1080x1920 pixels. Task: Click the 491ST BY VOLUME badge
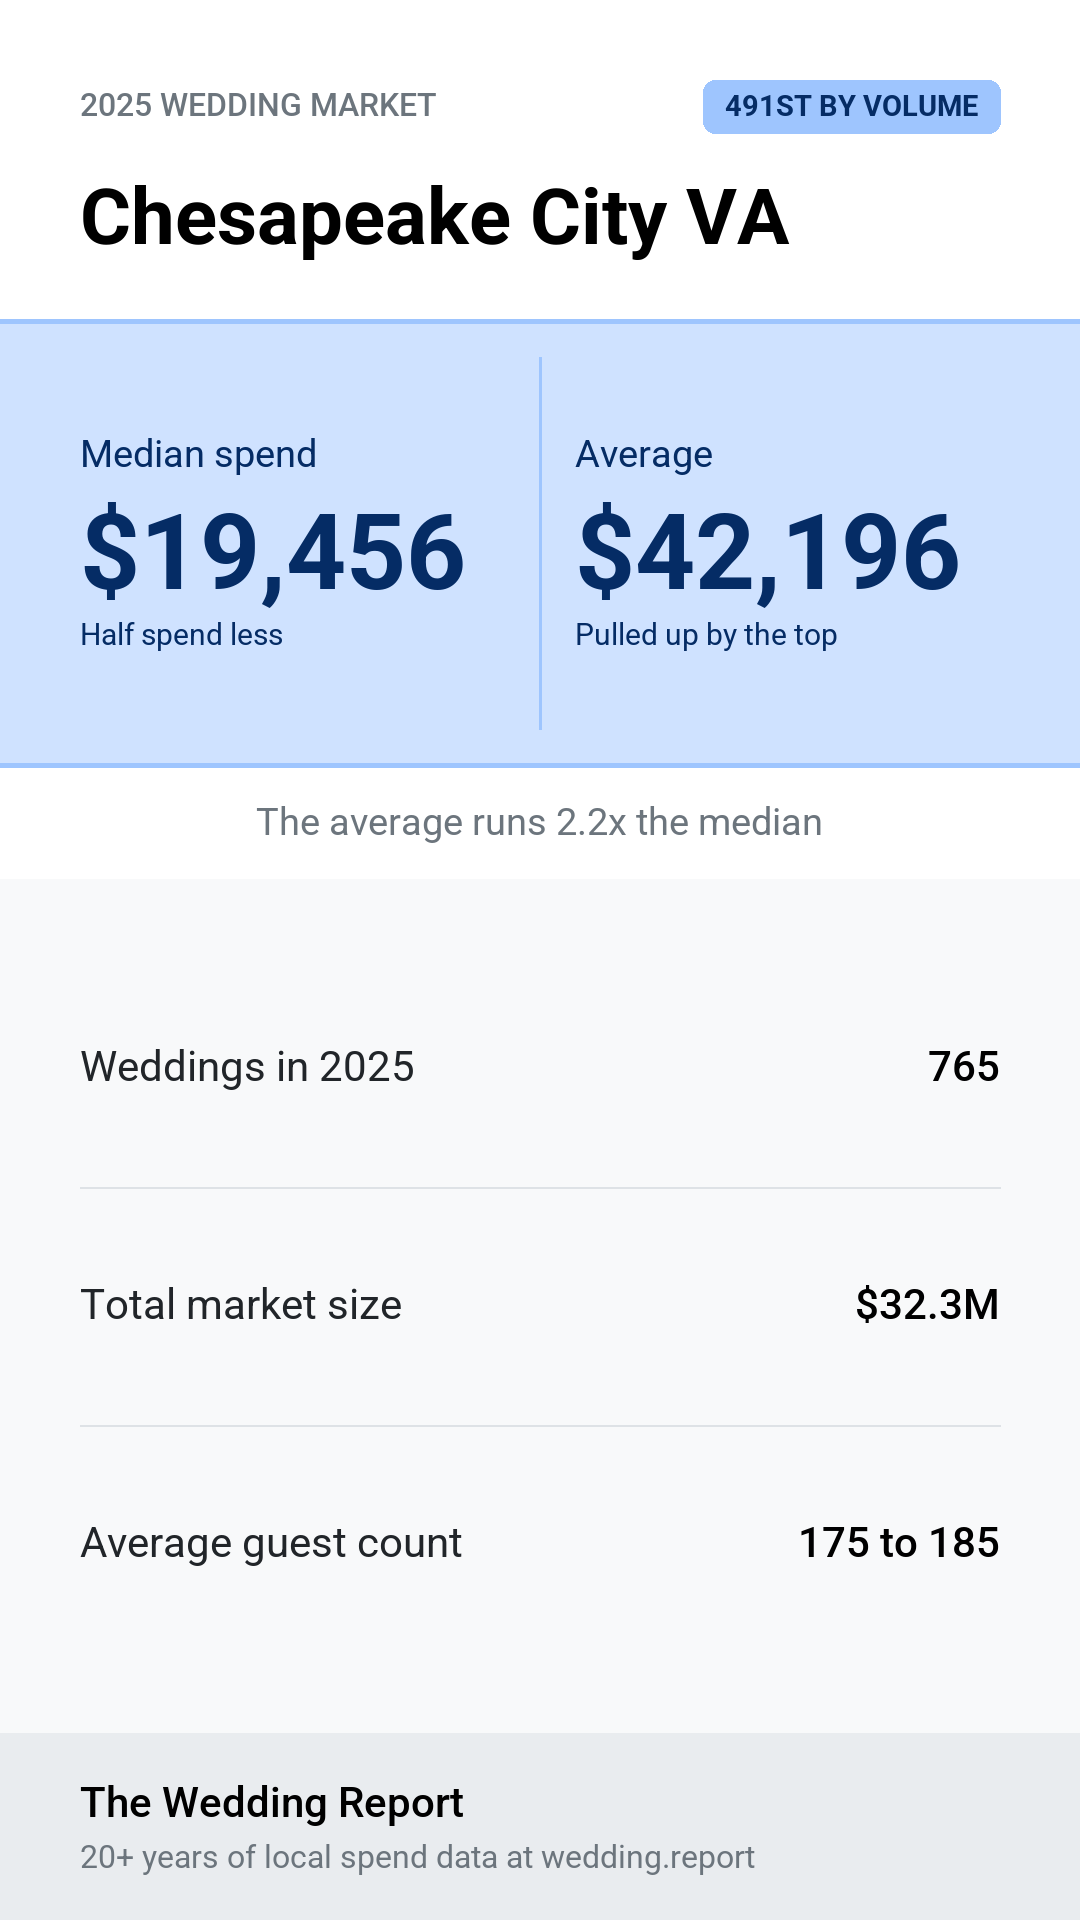pos(851,106)
